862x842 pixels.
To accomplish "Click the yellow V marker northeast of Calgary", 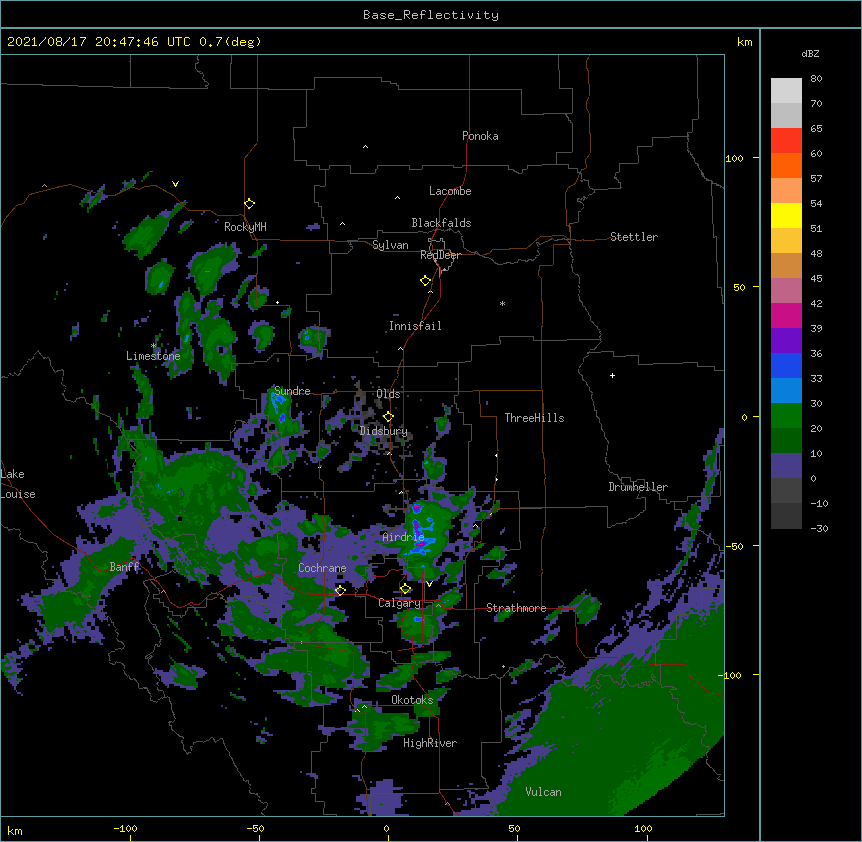I will (x=429, y=584).
